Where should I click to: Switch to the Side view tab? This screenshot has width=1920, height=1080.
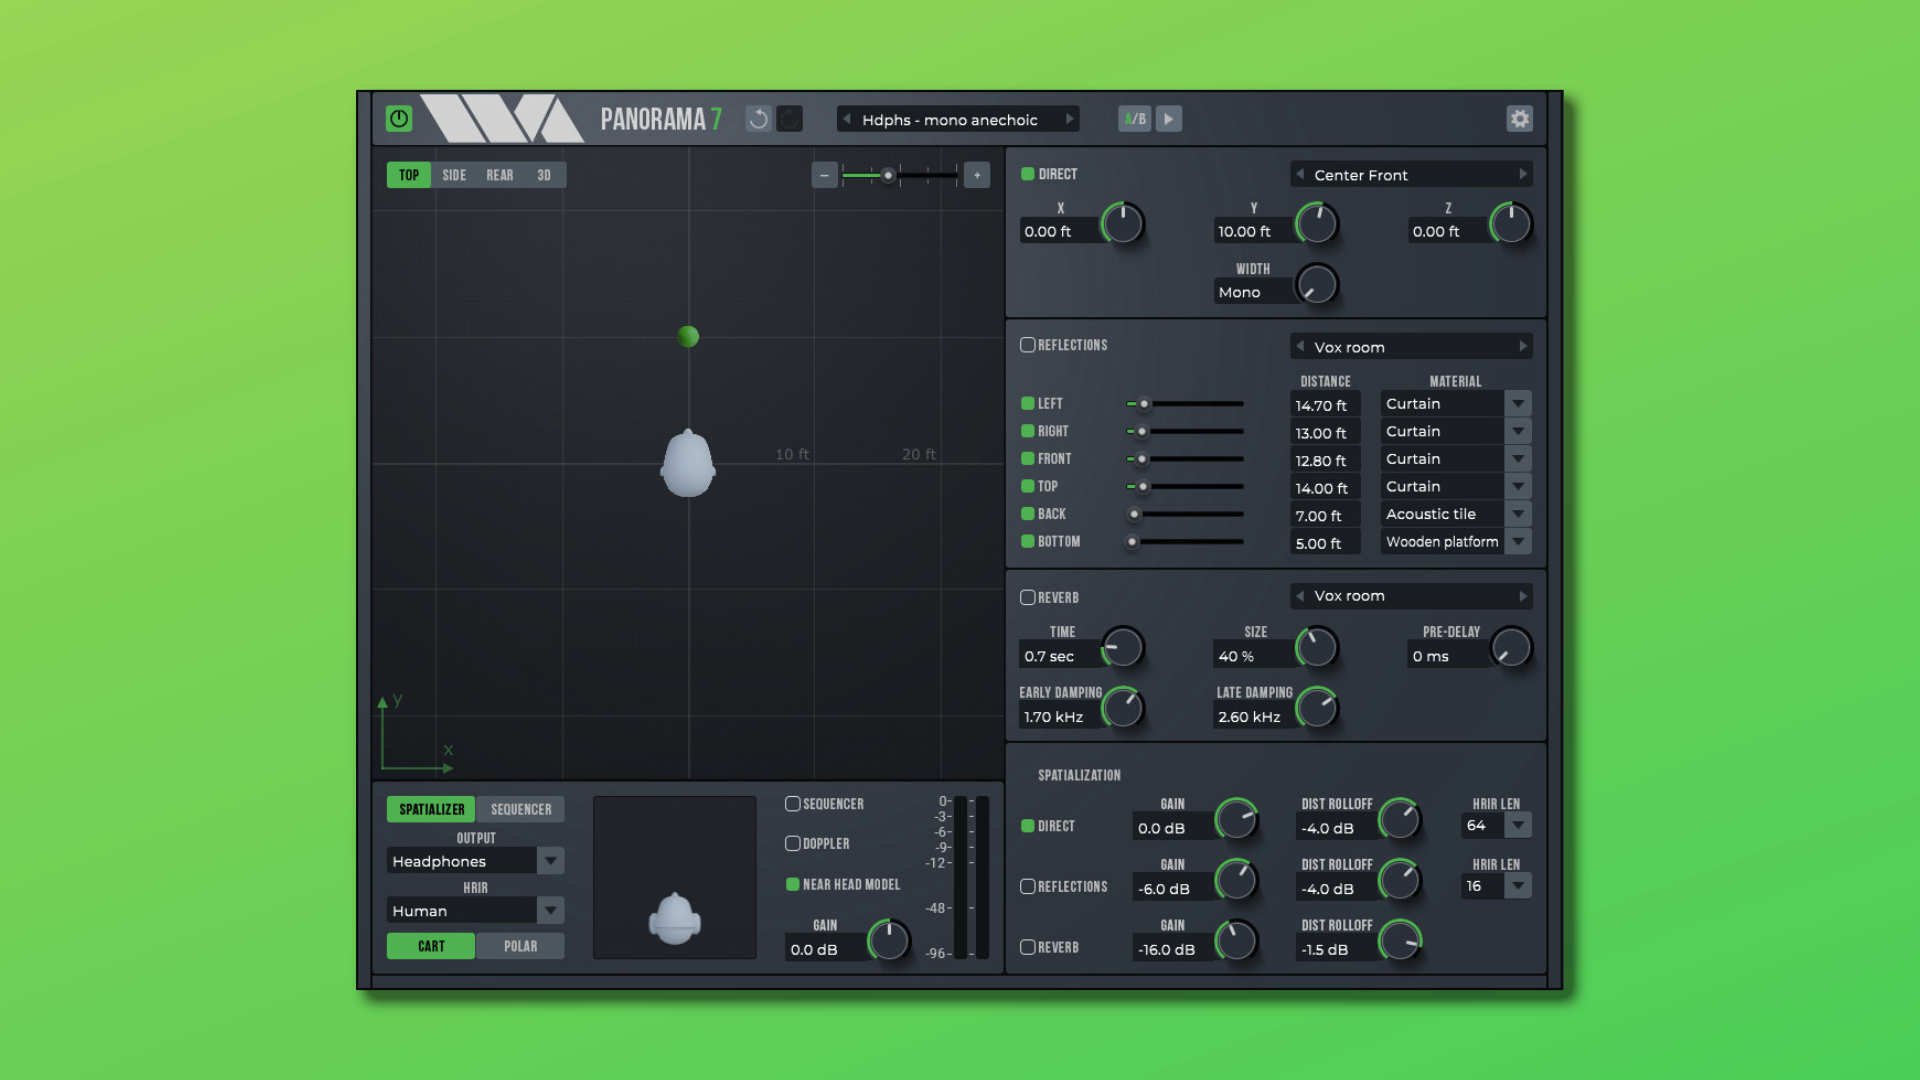coord(454,175)
